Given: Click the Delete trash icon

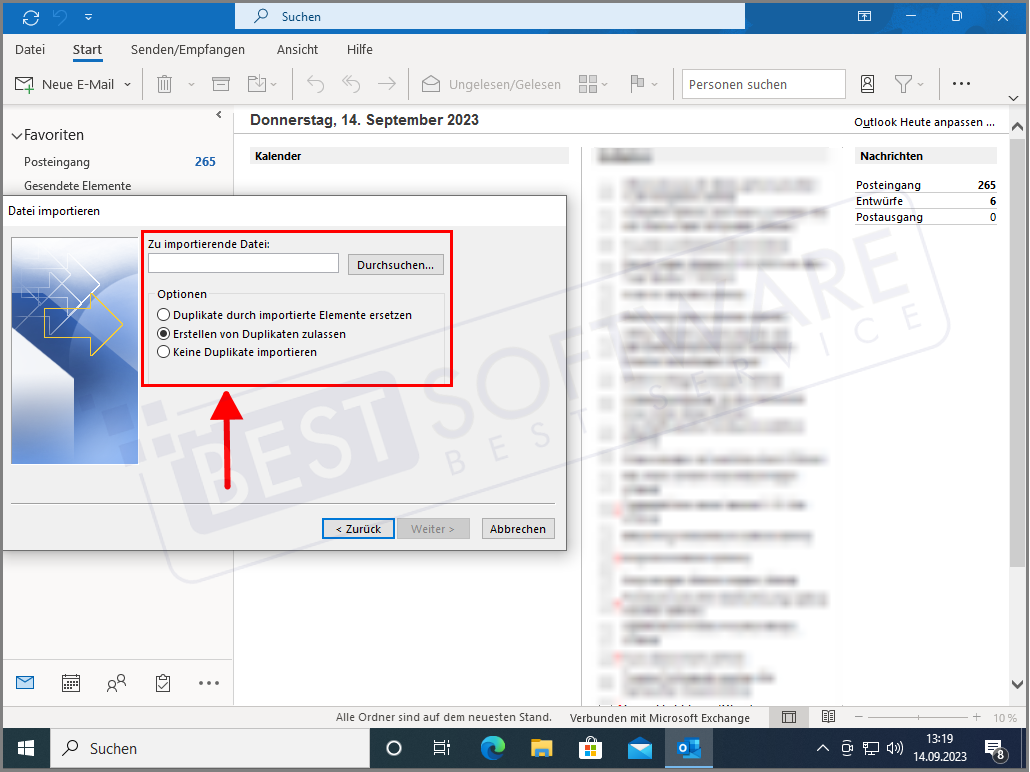Looking at the screenshot, I should (164, 84).
